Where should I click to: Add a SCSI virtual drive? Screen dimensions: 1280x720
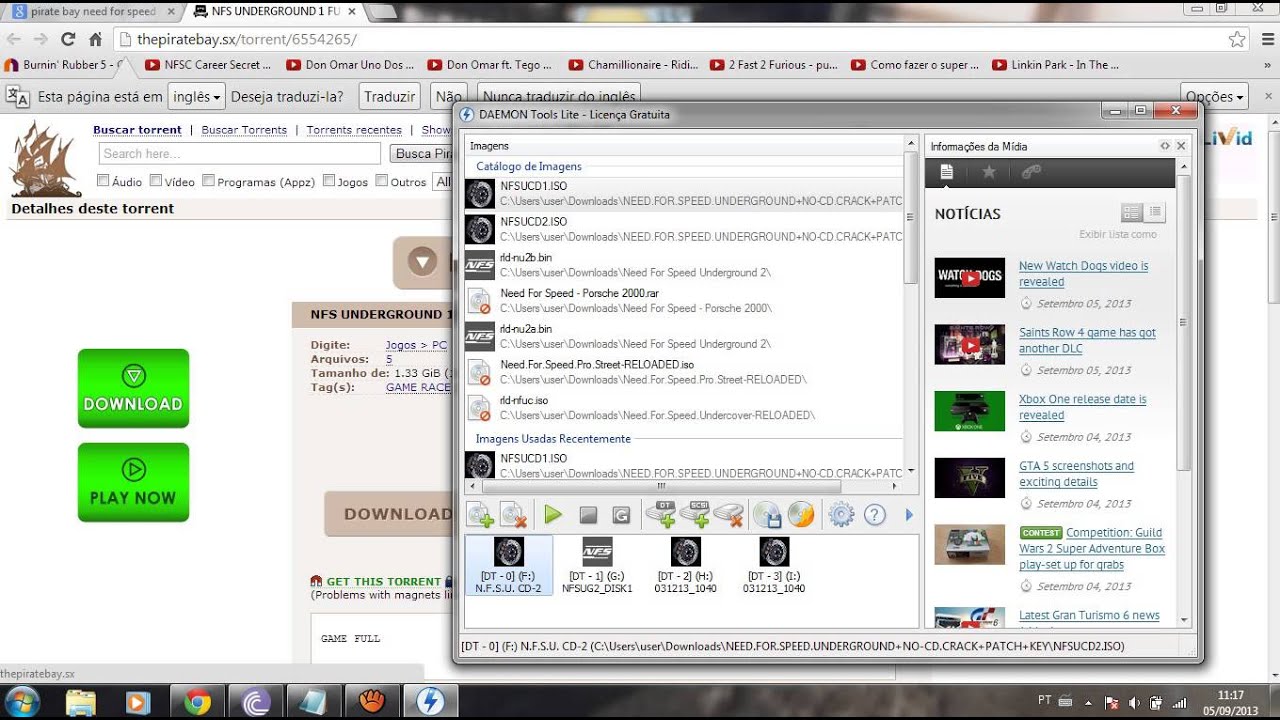click(694, 514)
